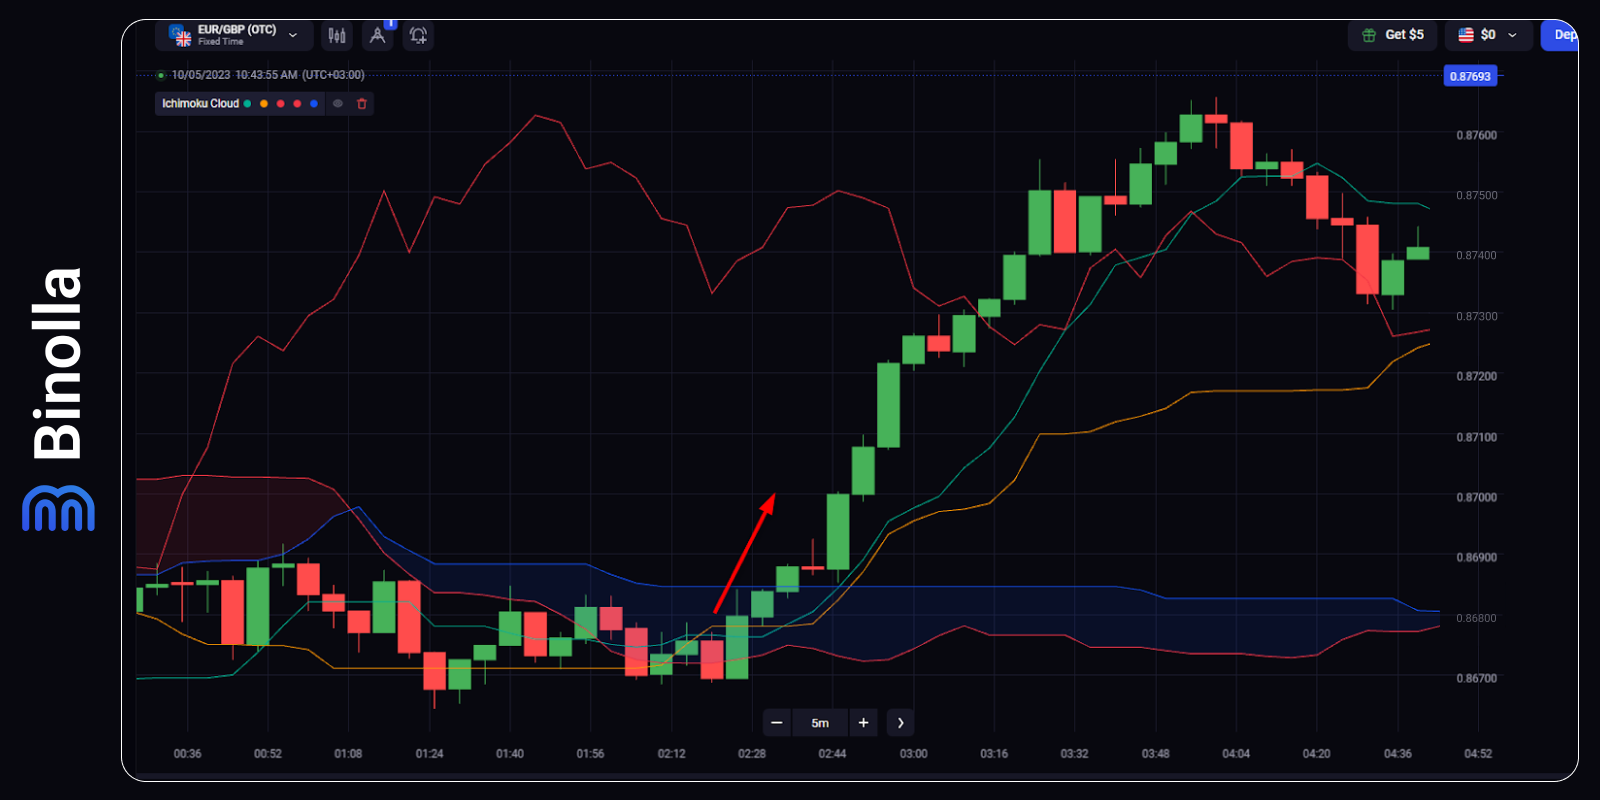Click the Get $5 bonus button
The image size is (1600, 800).
(x=1393, y=35)
